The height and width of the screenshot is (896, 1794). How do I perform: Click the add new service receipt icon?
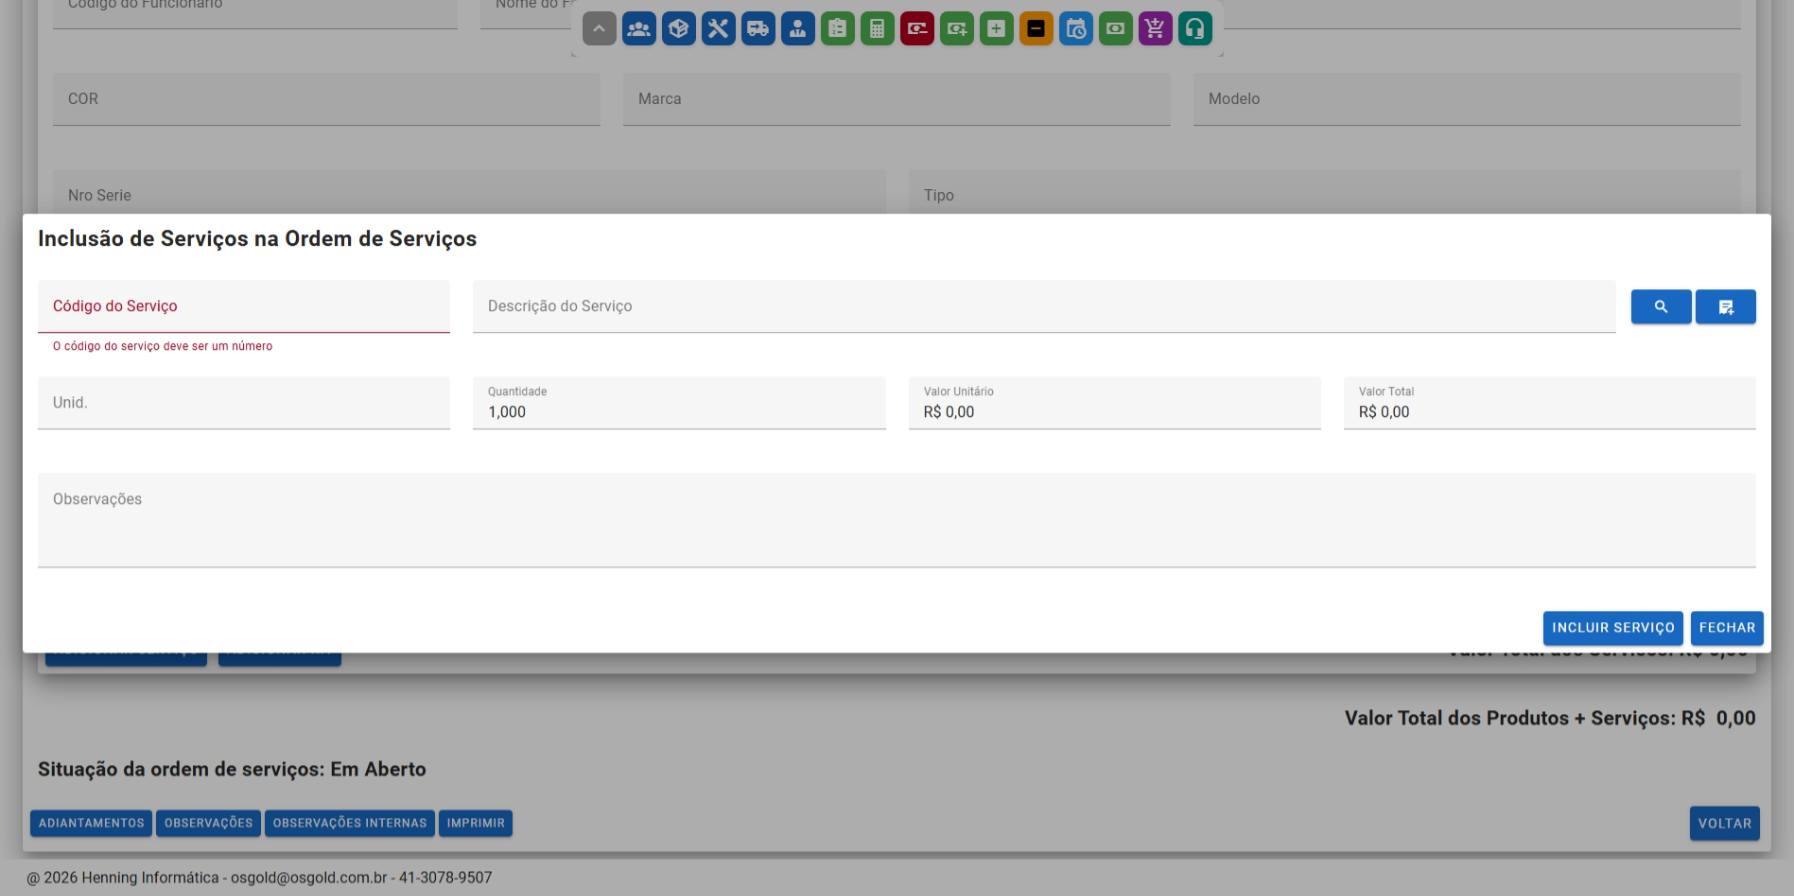pos(1725,307)
